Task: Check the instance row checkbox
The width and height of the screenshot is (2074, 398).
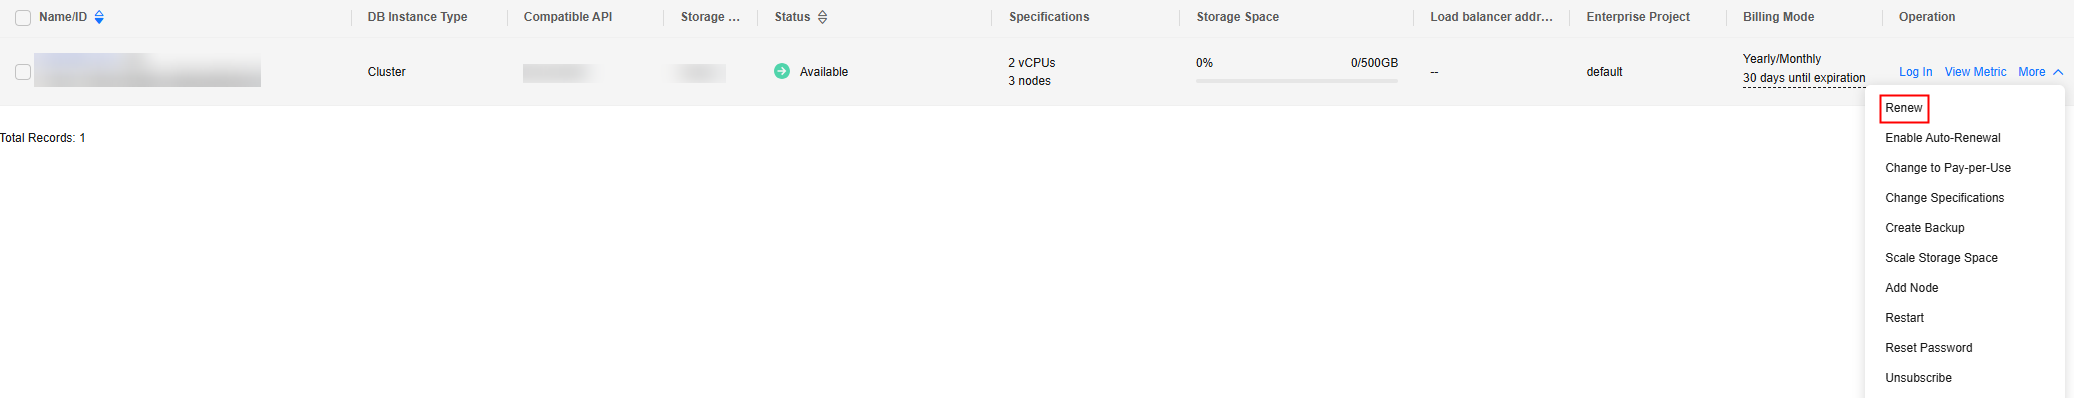Action: pyautogui.click(x=23, y=72)
